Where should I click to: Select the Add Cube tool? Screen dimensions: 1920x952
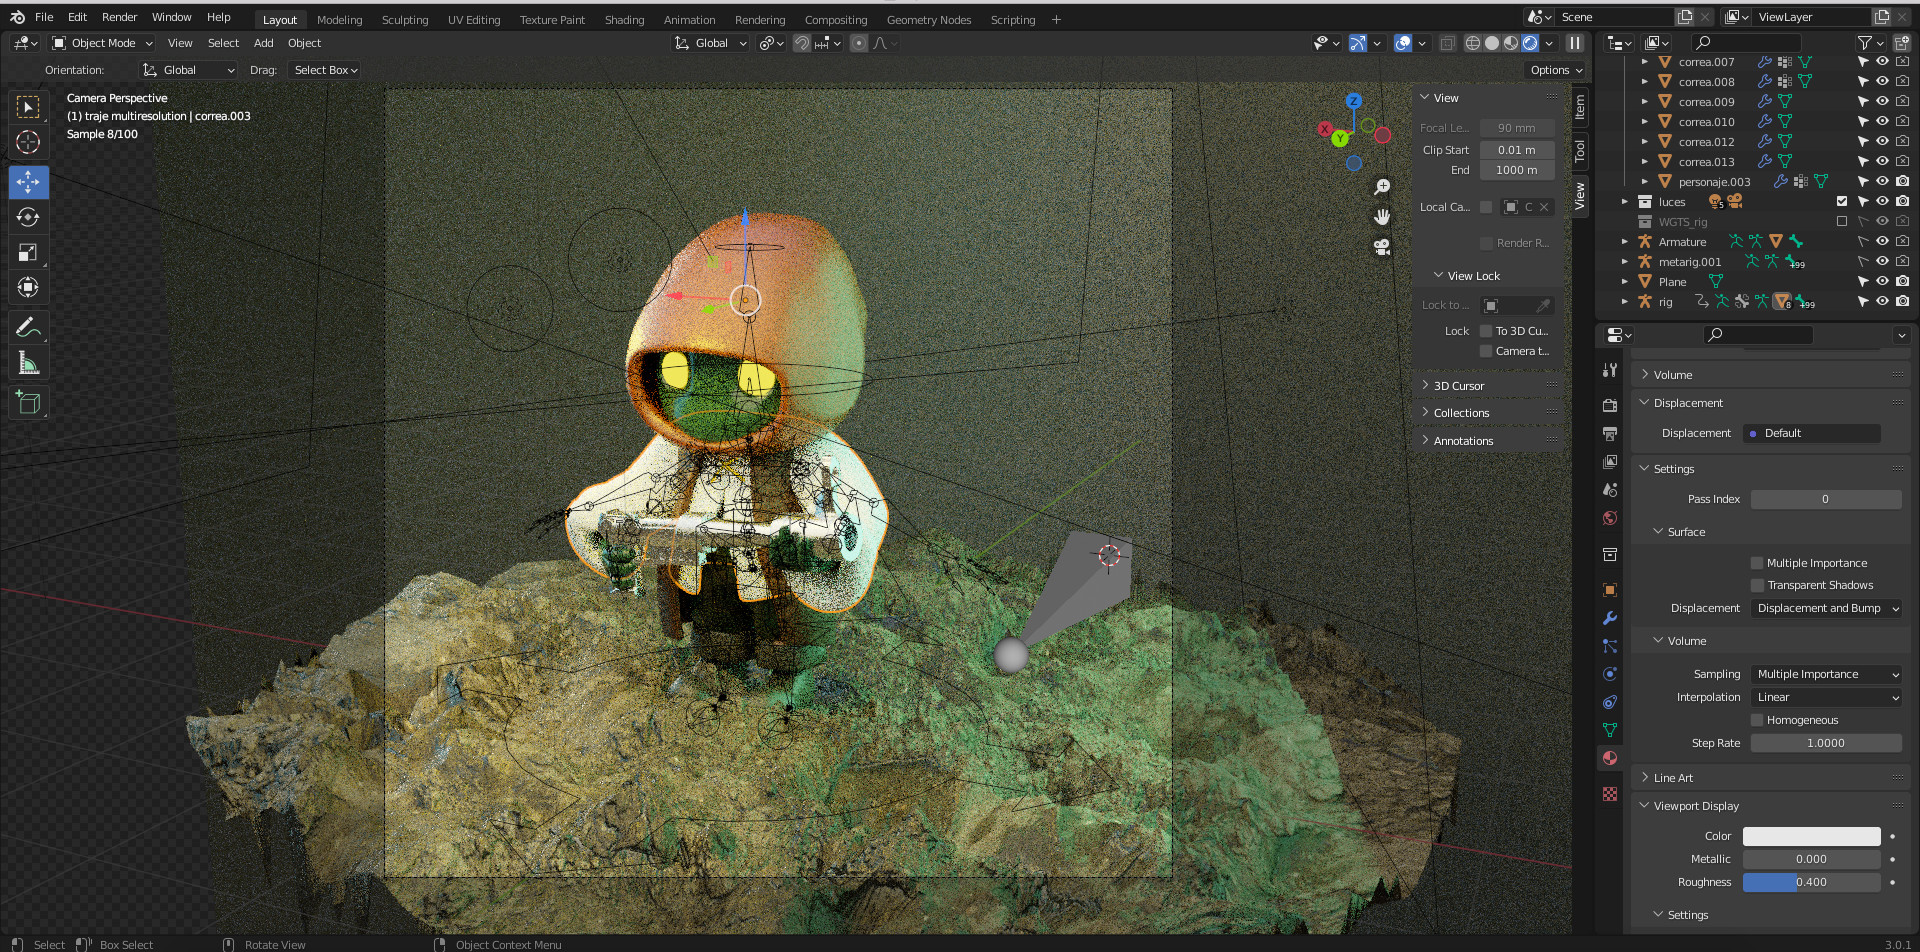(28, 403)
